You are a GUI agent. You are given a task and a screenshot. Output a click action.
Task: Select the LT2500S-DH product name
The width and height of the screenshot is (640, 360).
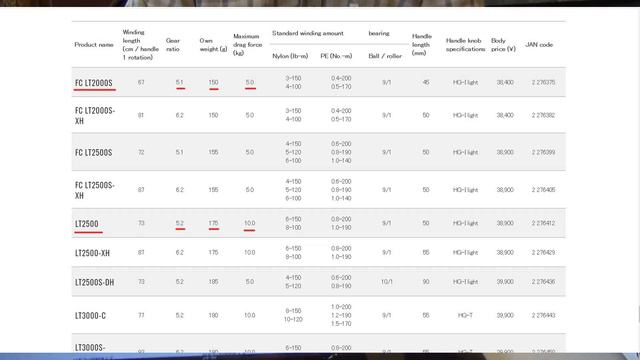[x=94, y=282]
